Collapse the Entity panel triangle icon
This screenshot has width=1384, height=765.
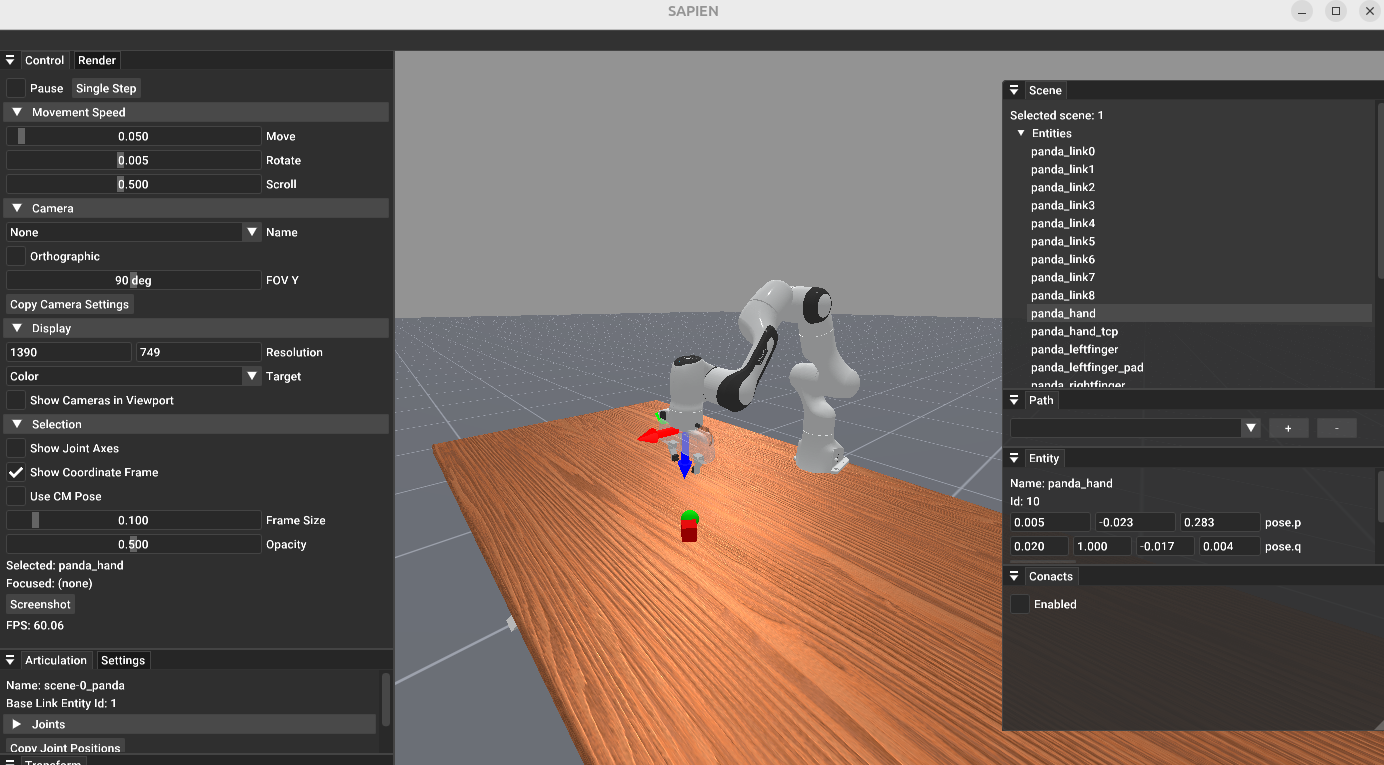(x=1013, y=458)
